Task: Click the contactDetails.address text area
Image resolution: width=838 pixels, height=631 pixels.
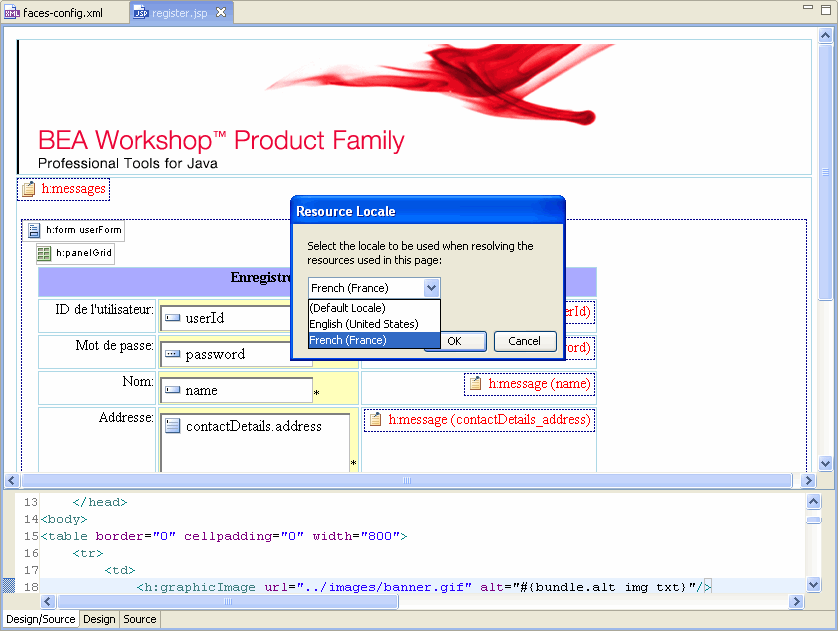Action: 254,442
